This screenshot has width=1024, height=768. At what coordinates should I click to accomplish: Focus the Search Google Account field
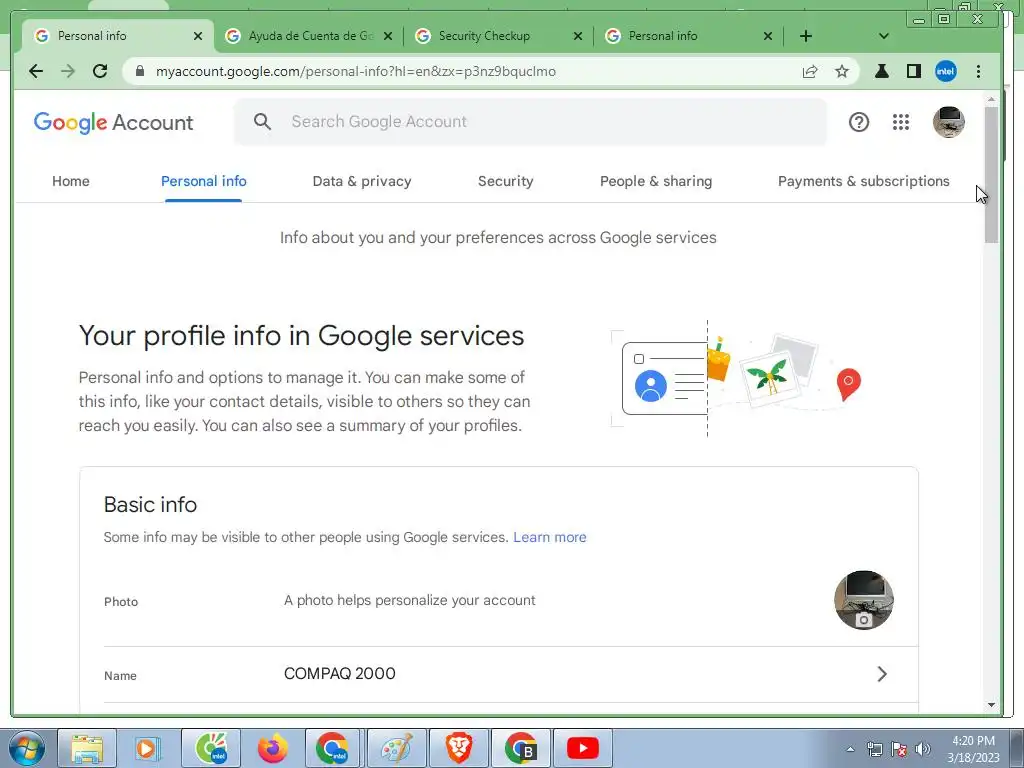(530, 121)
